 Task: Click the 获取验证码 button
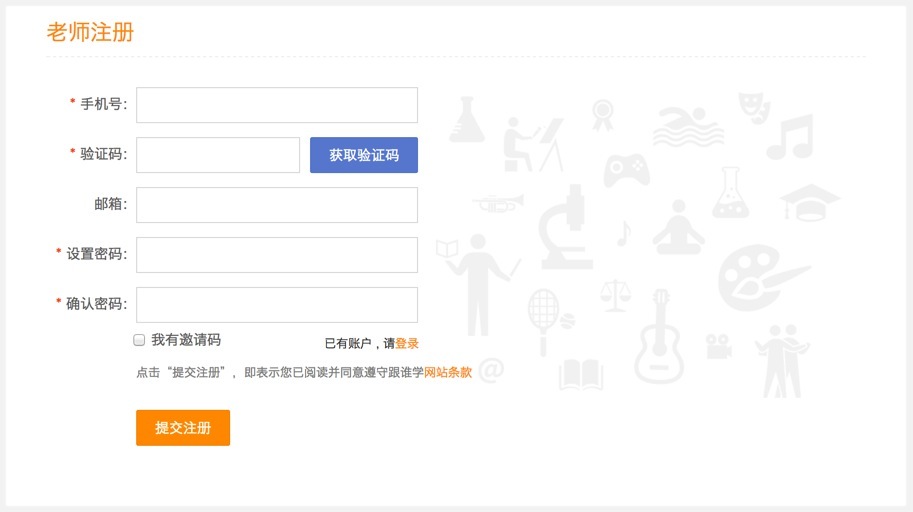tap(364, 155)
